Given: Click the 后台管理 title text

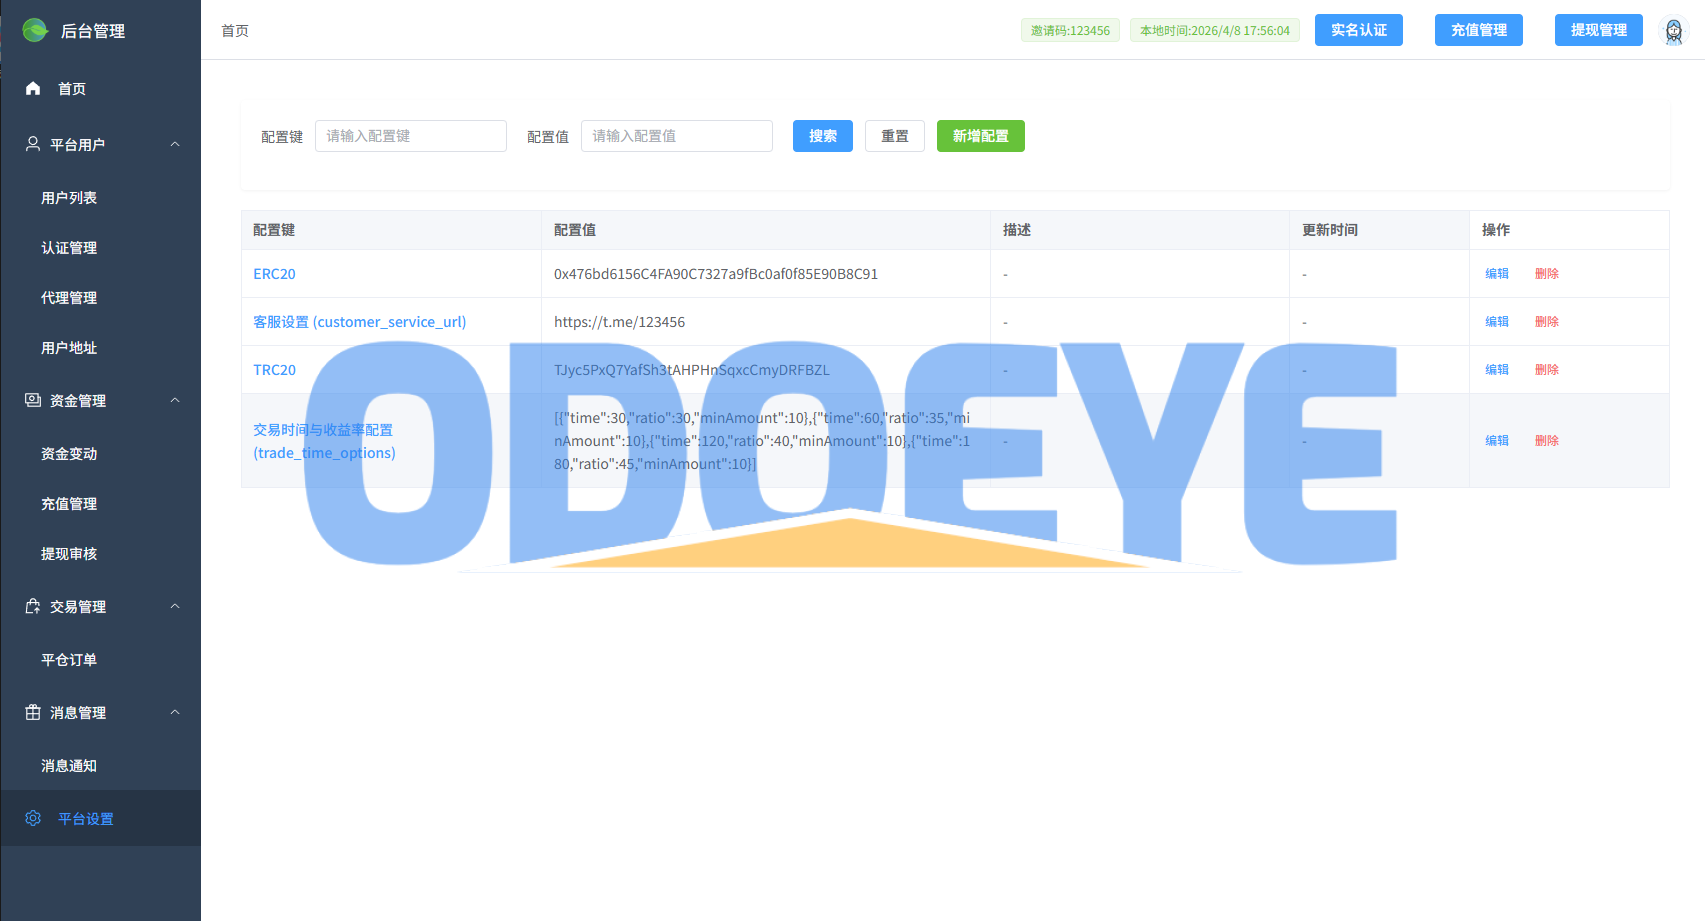Looking at the screenshot, I should [x=93, y=31].
